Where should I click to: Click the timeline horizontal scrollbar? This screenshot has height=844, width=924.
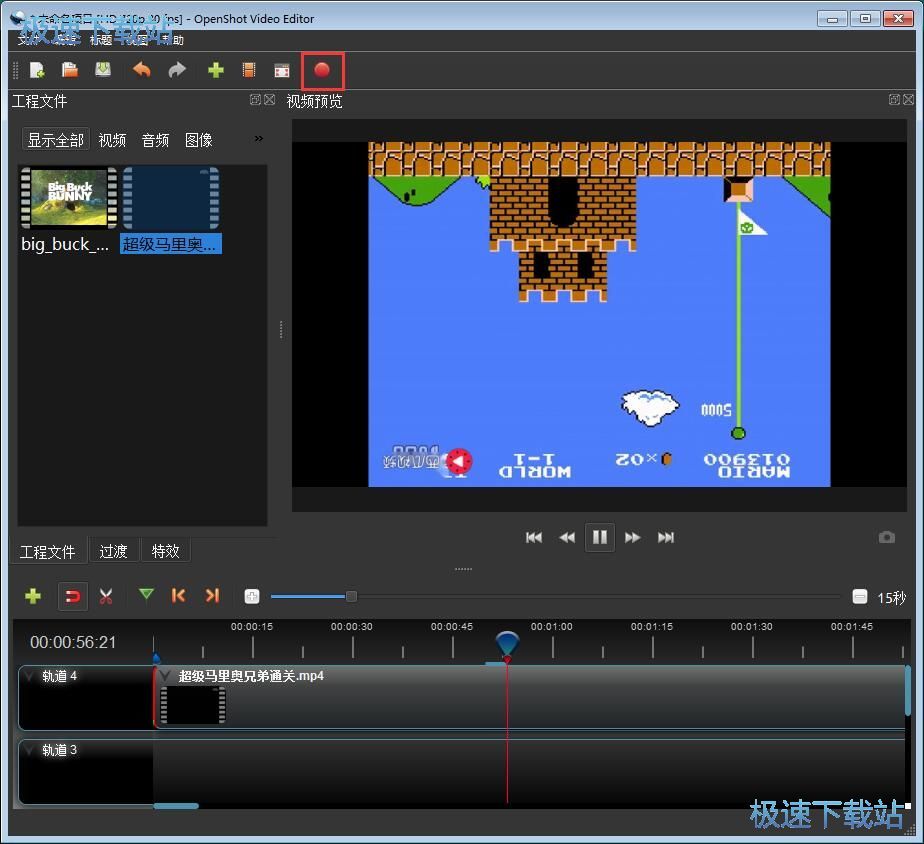(176, 806)
